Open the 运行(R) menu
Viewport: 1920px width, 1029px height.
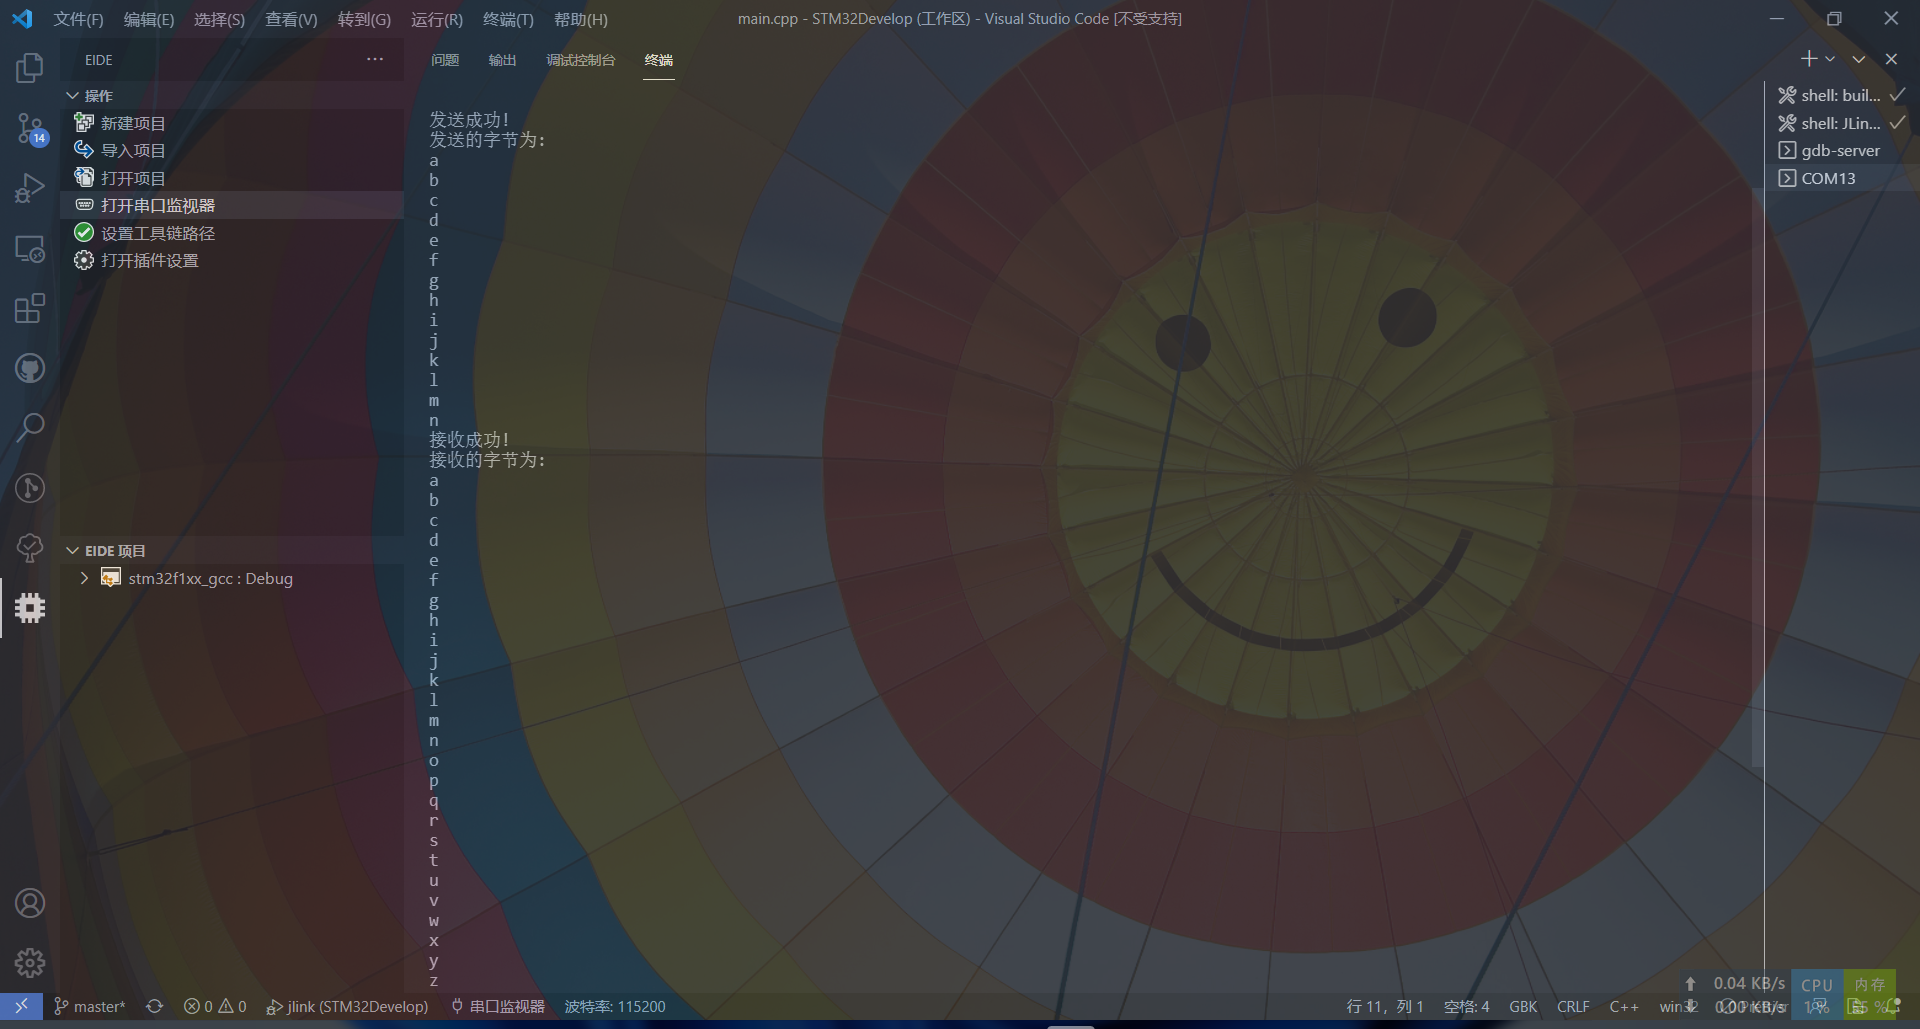coord(437,19)
